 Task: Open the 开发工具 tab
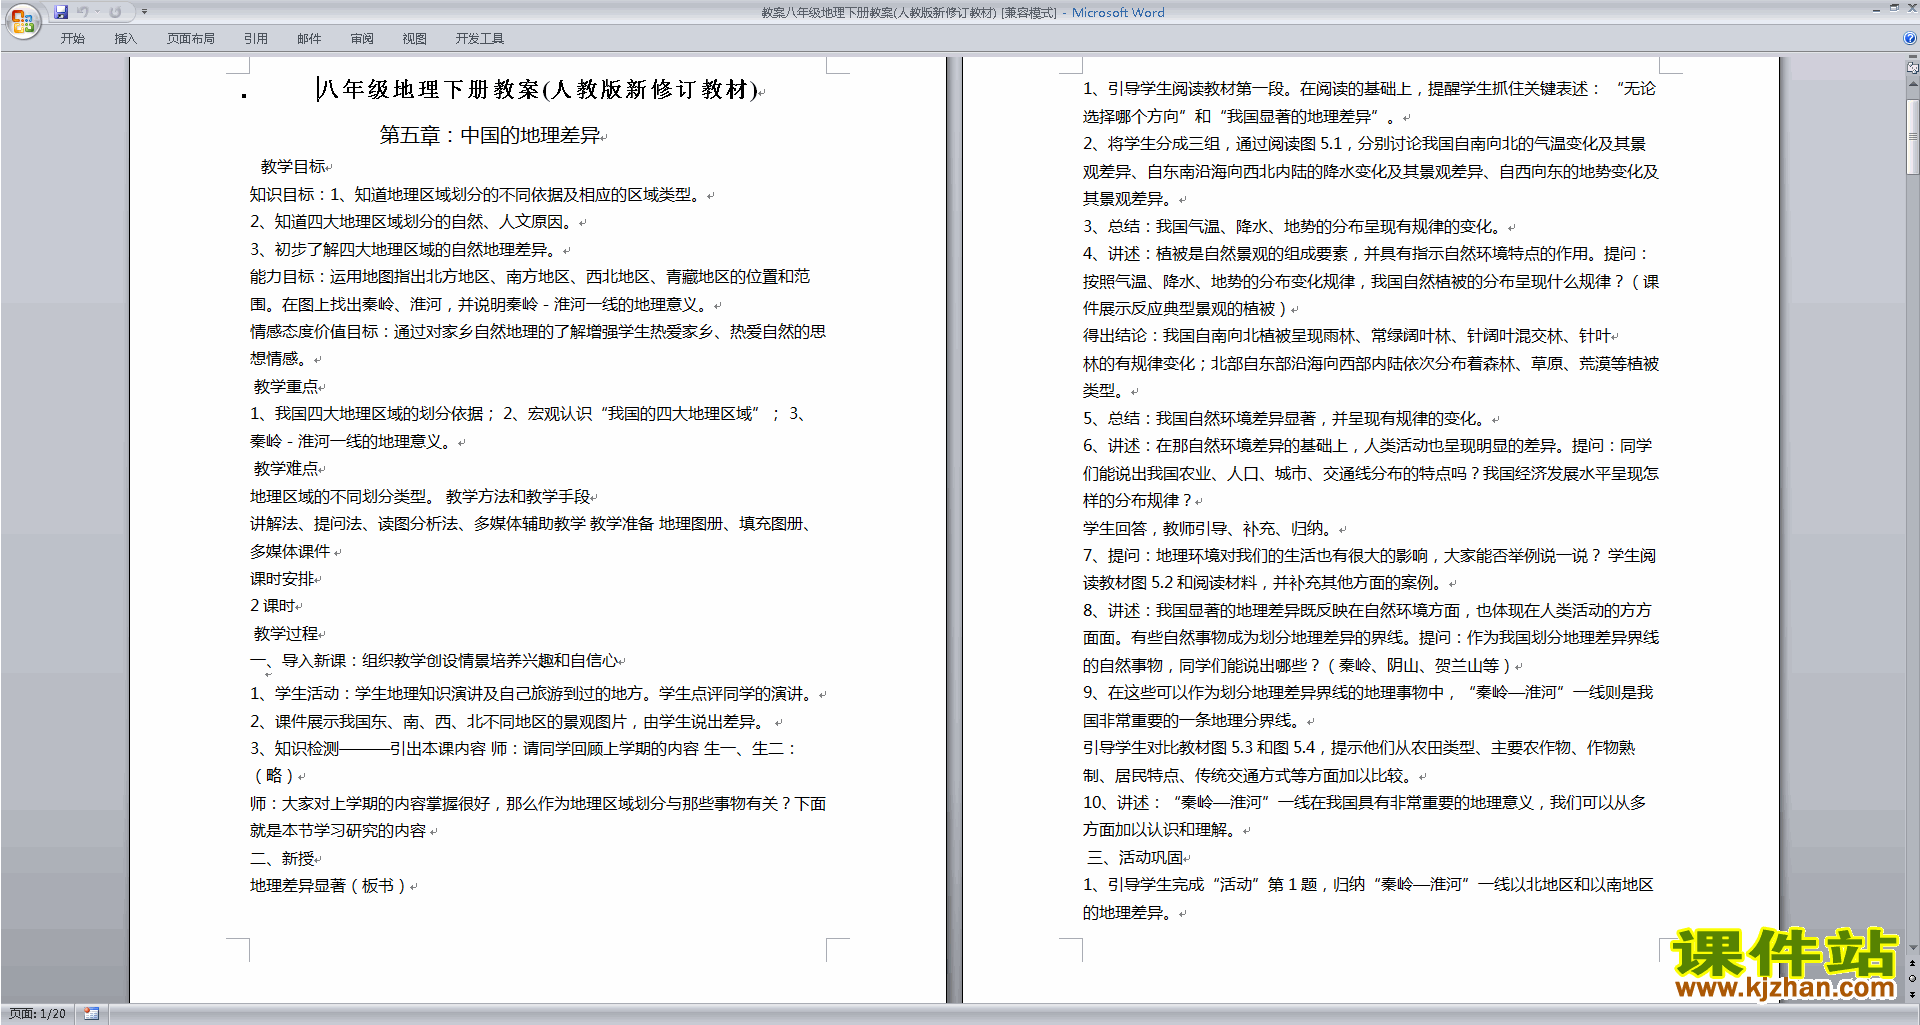(x=480, y=39)
